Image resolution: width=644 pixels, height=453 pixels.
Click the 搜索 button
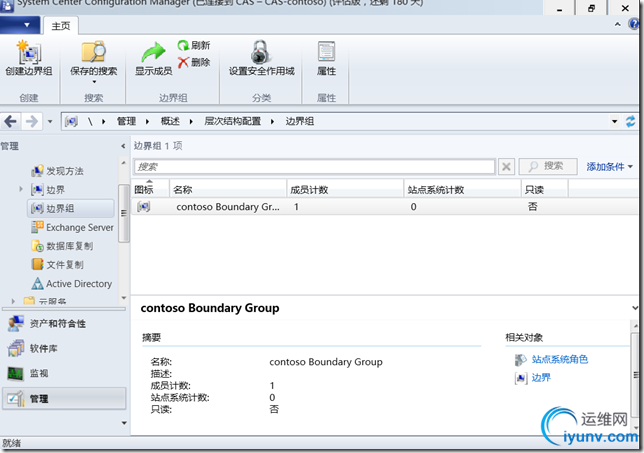547,166
